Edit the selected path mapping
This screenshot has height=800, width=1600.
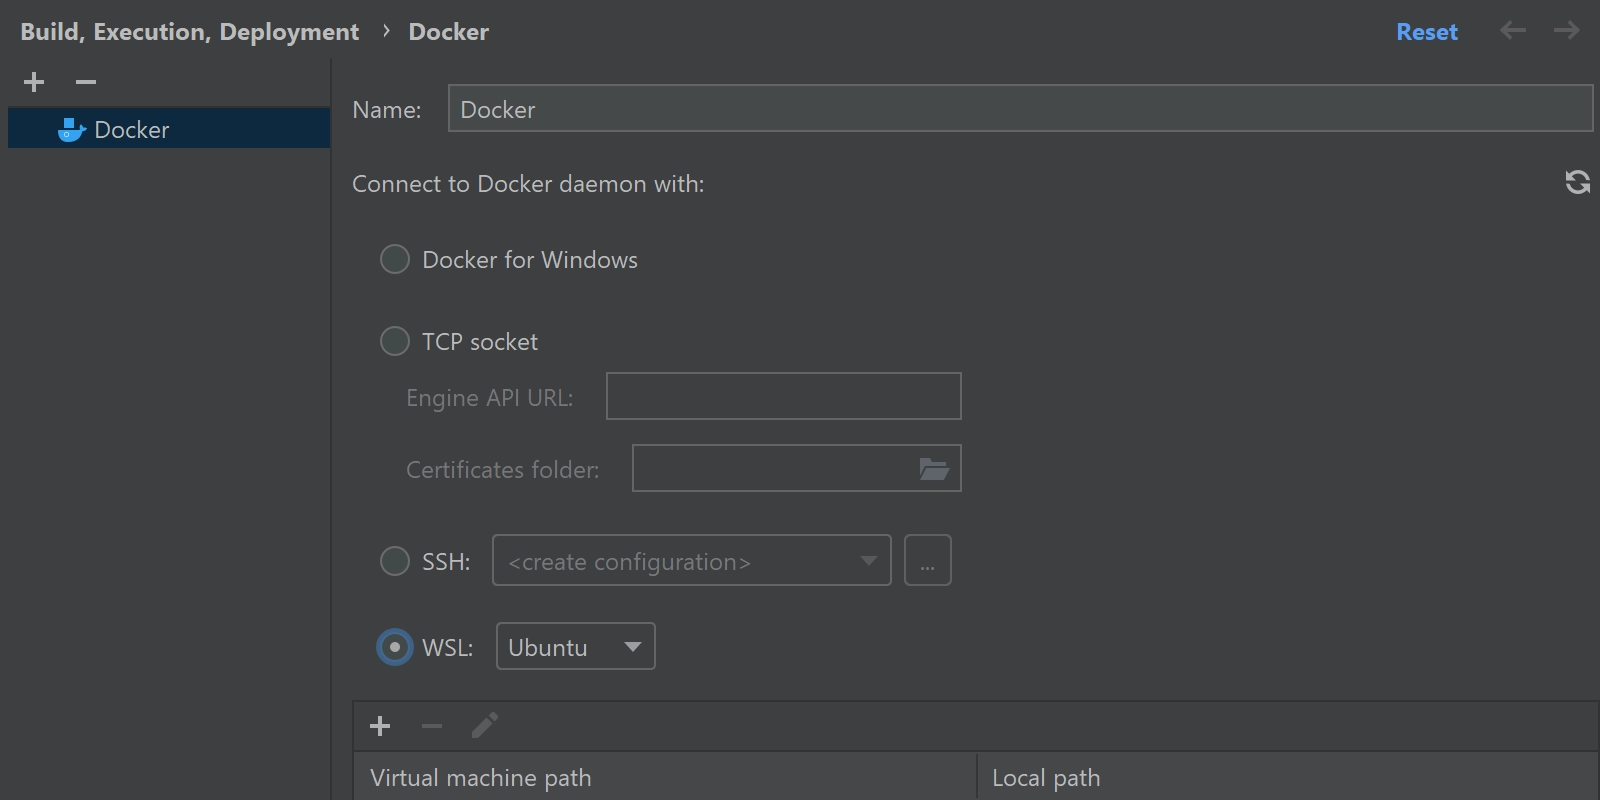485,726
